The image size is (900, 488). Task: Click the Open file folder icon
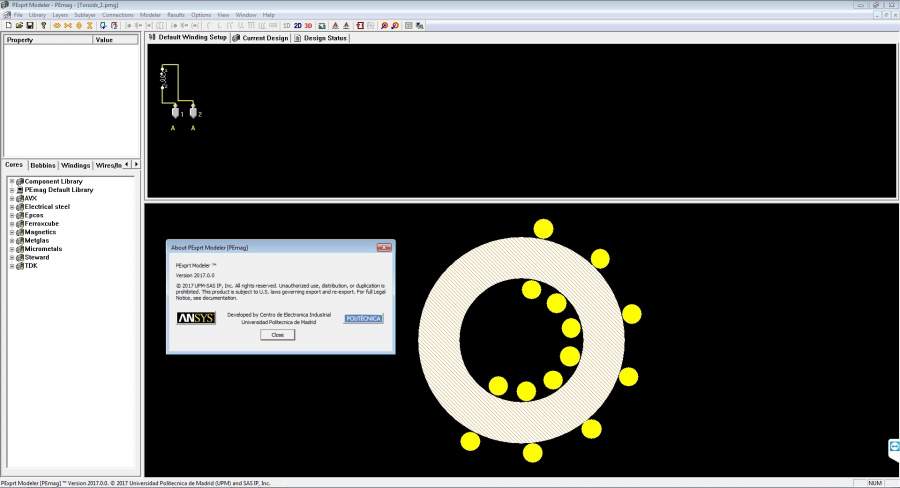19,26
